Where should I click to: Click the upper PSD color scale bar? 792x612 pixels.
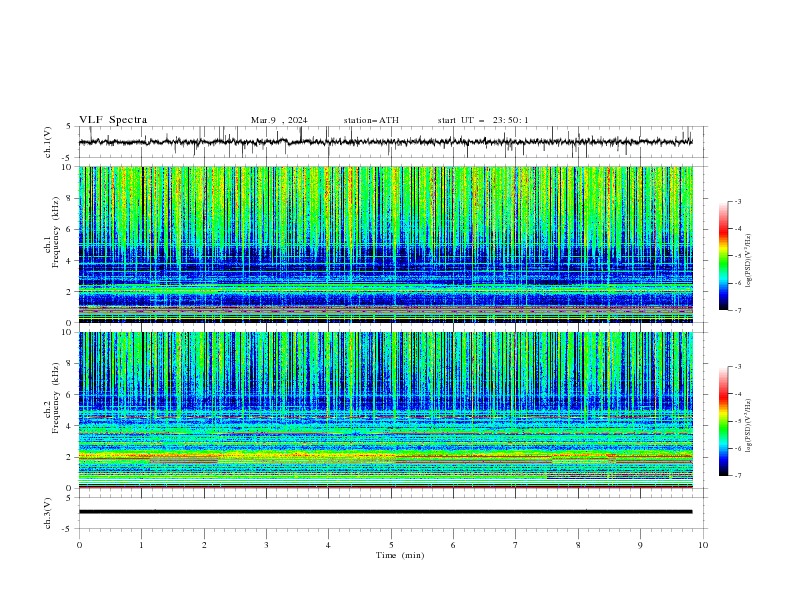click(723, 255)
